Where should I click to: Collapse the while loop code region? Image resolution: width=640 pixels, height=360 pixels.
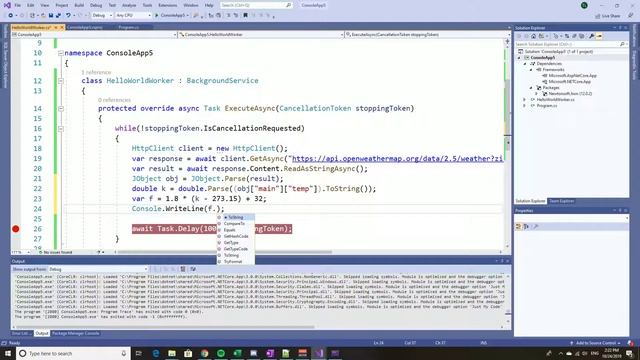click(x=60, y=129)
